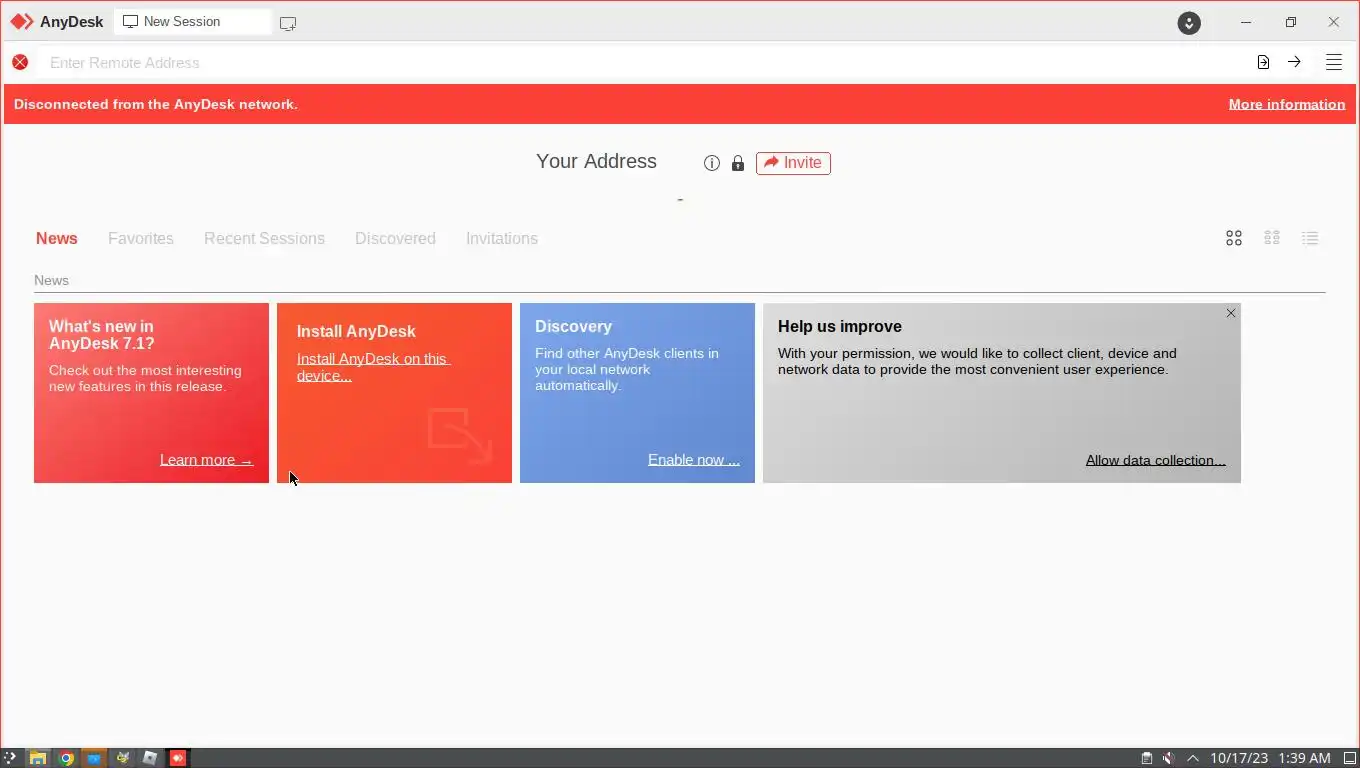The width and height of the screenshot is (1360, 768).
Task: Open the blue folder taskbar icon
Action: tap(94, 758)
